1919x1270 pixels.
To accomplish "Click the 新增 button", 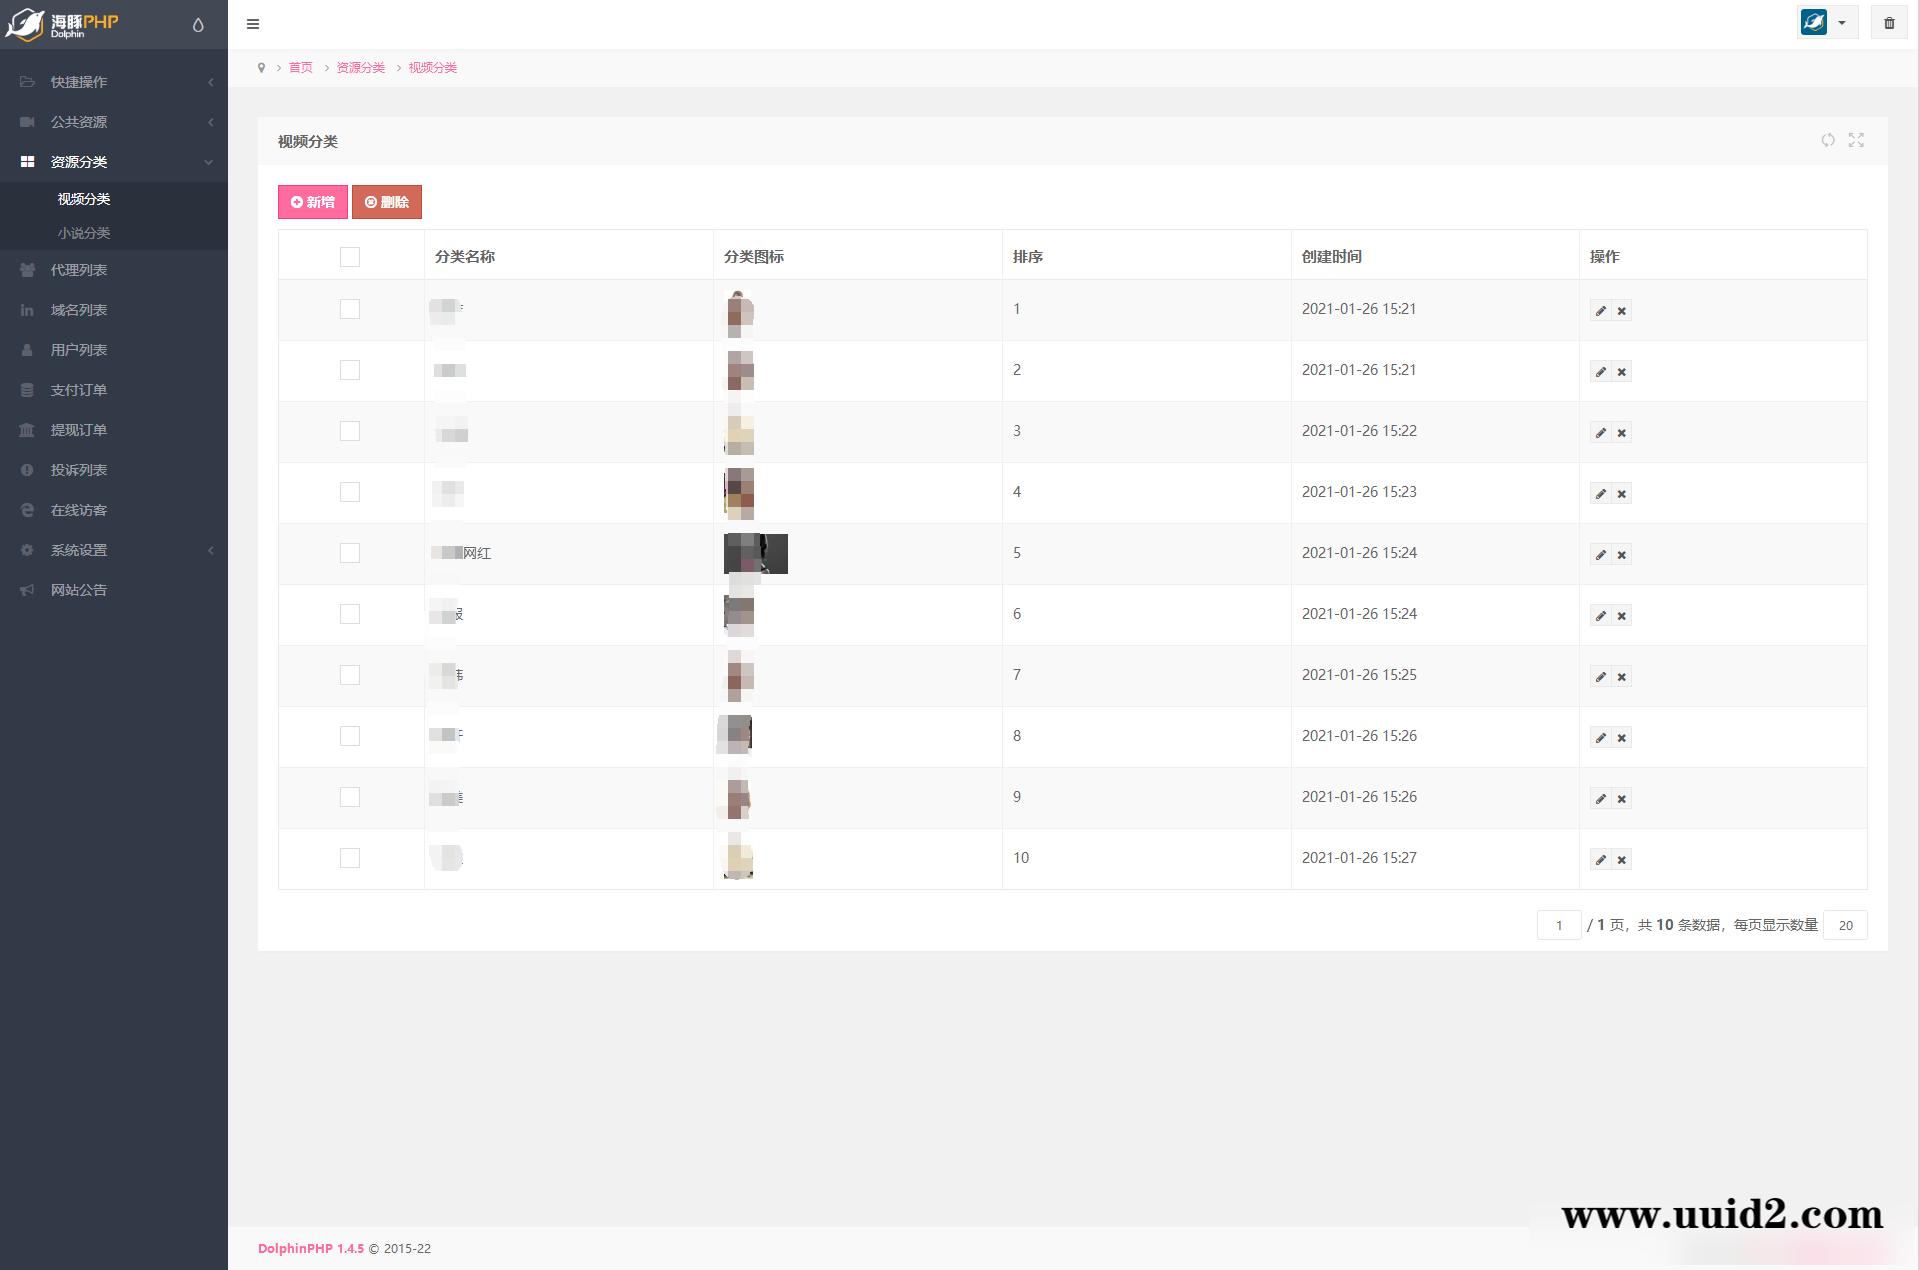I will (312, 202).
